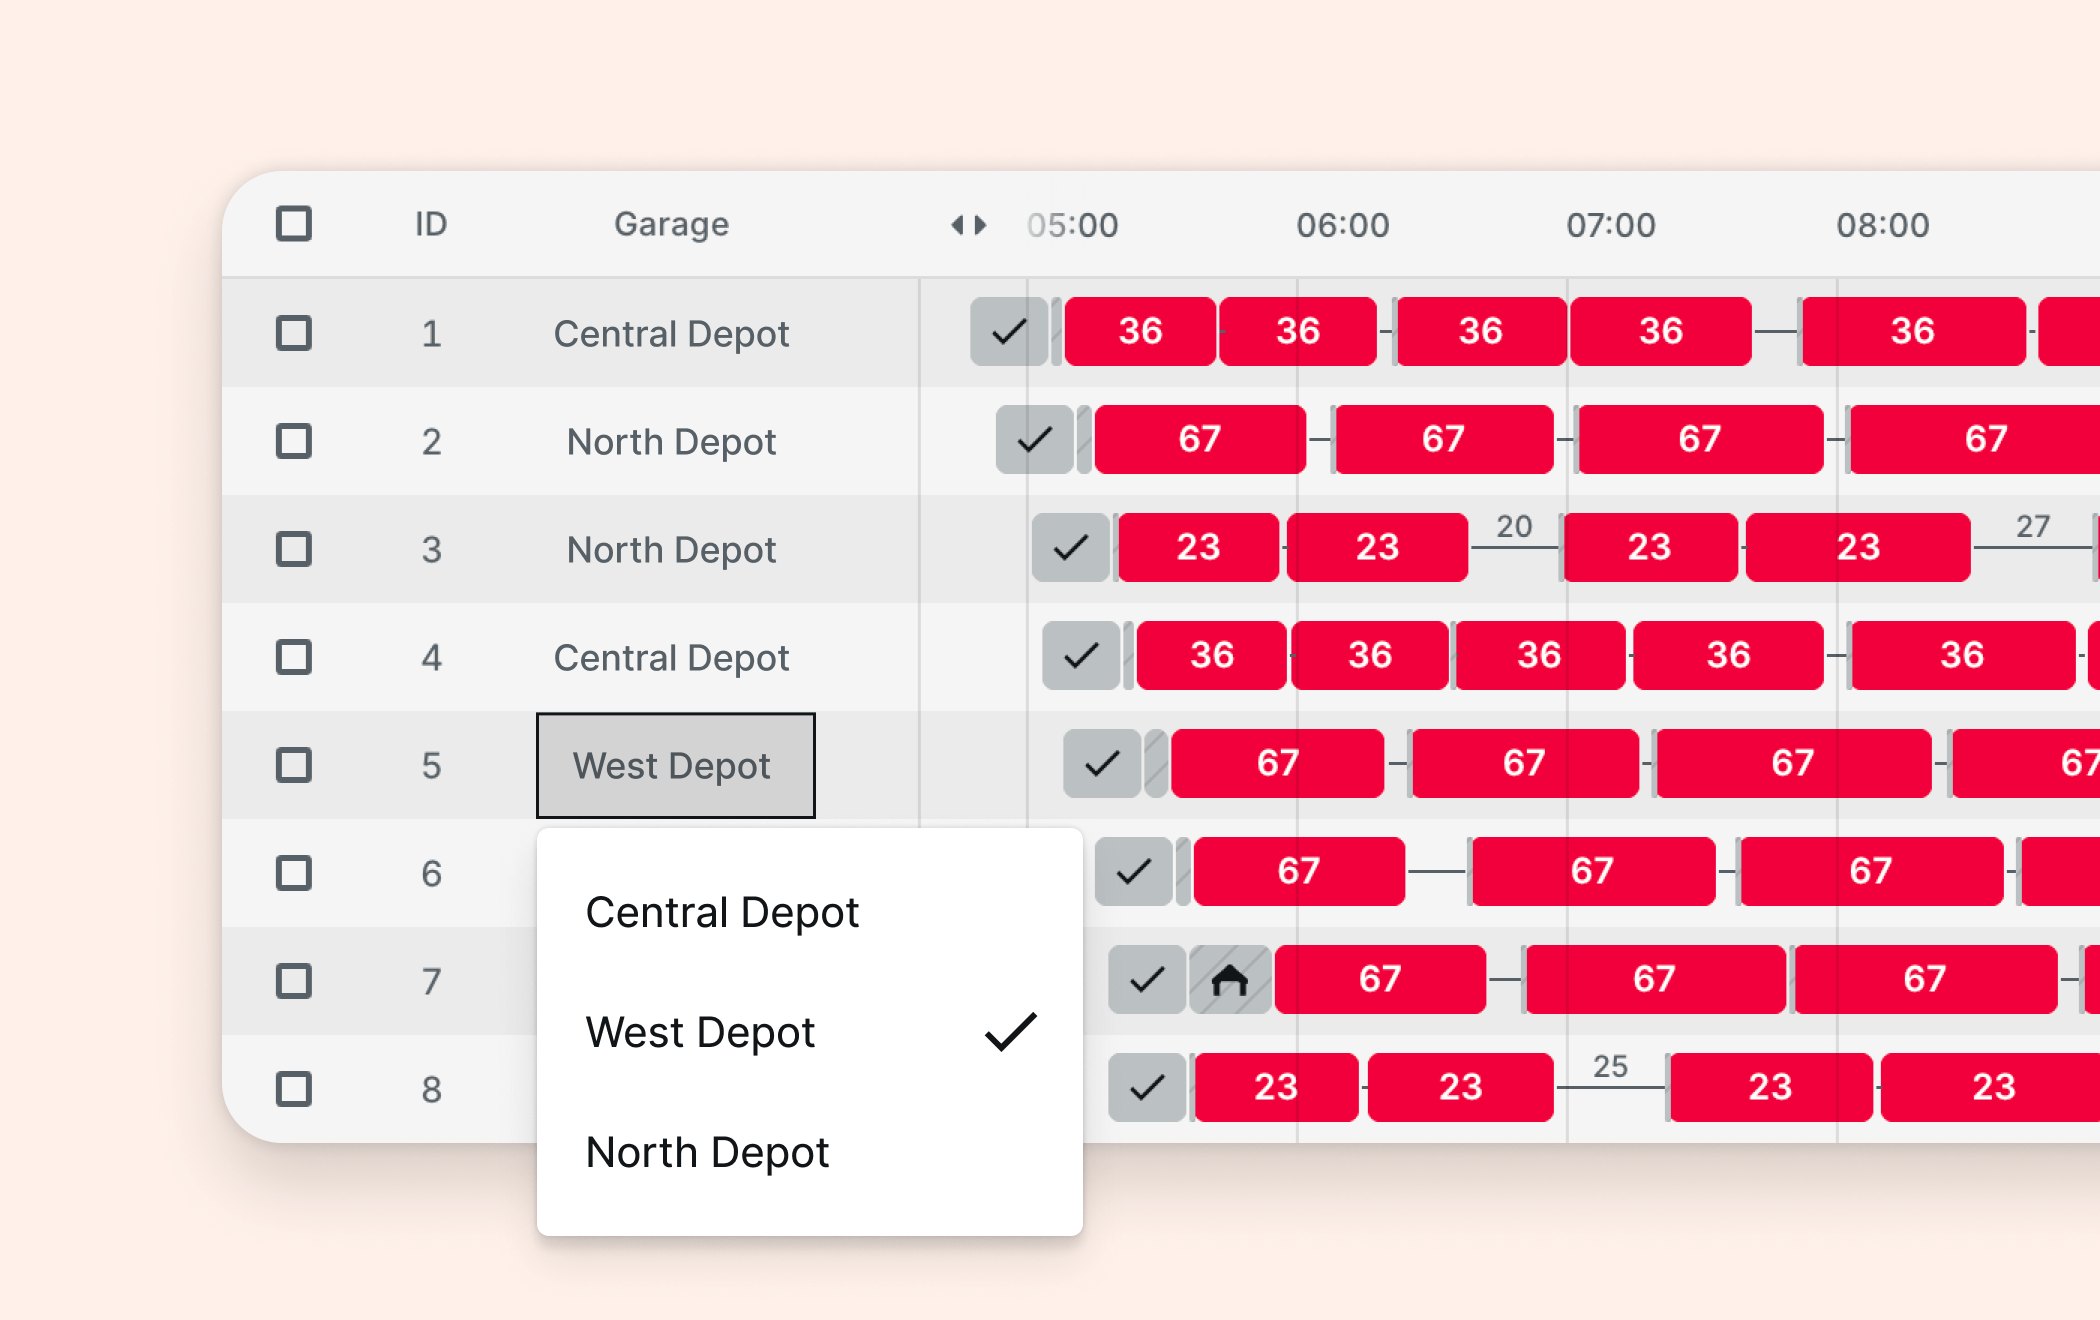Click the ID column header
This screenshot has width=2100, height=1320.
coord(431,224)
